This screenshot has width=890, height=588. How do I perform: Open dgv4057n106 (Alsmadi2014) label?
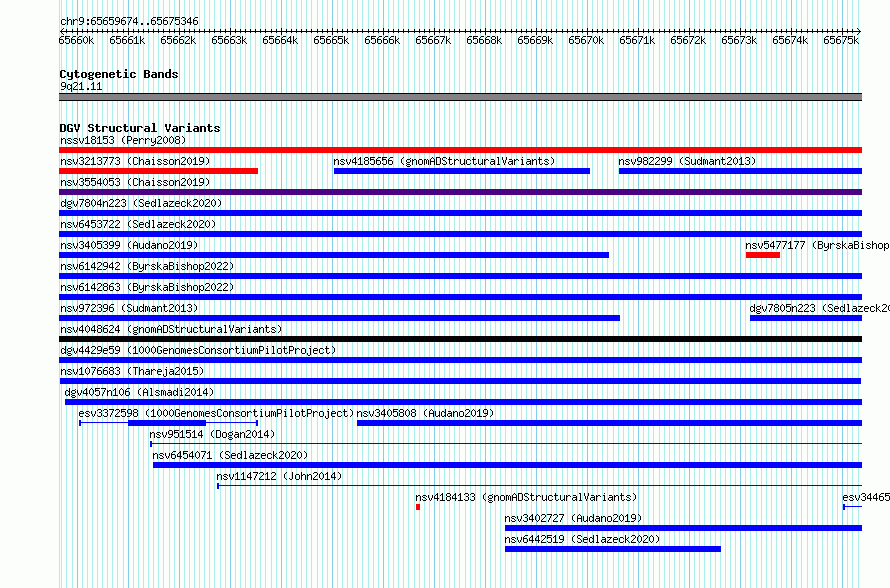point(139,392)
